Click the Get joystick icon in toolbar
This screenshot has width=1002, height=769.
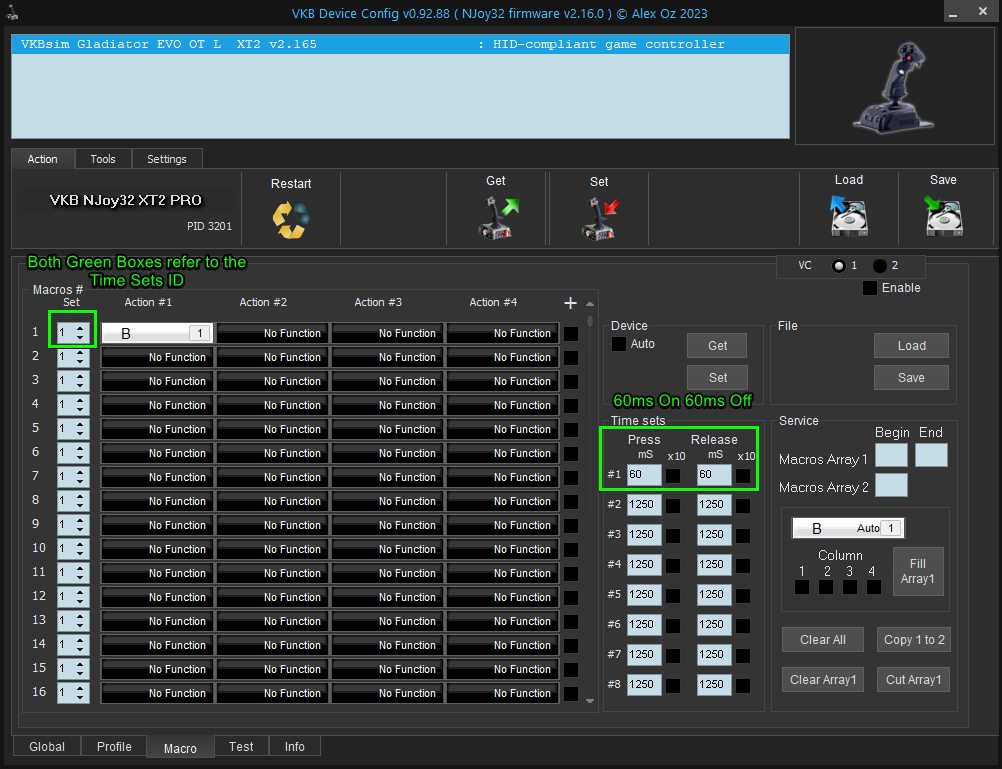(x=497, y=217)
